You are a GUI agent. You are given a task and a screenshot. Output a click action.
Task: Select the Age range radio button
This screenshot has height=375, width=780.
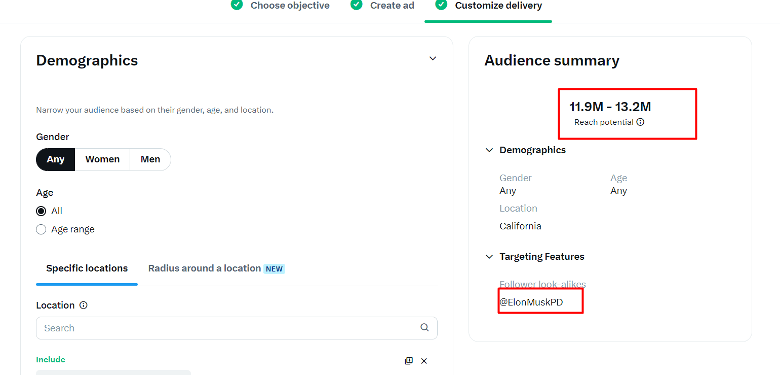[x=41, y=230]
